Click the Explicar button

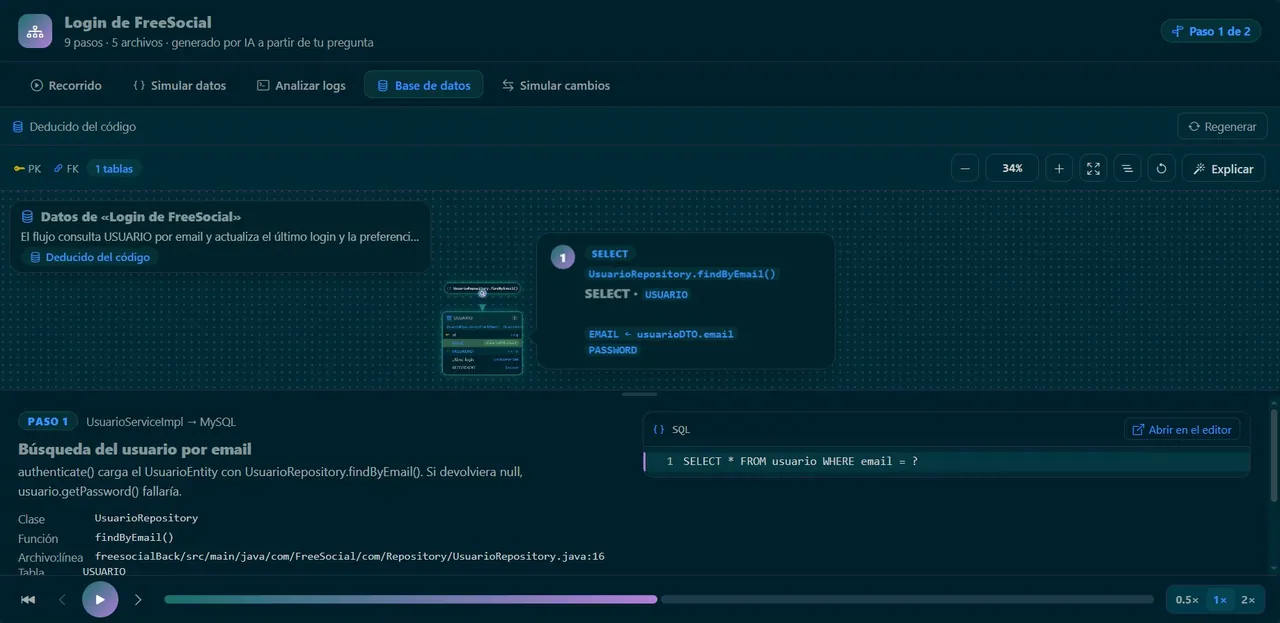tap(1223, 168)
